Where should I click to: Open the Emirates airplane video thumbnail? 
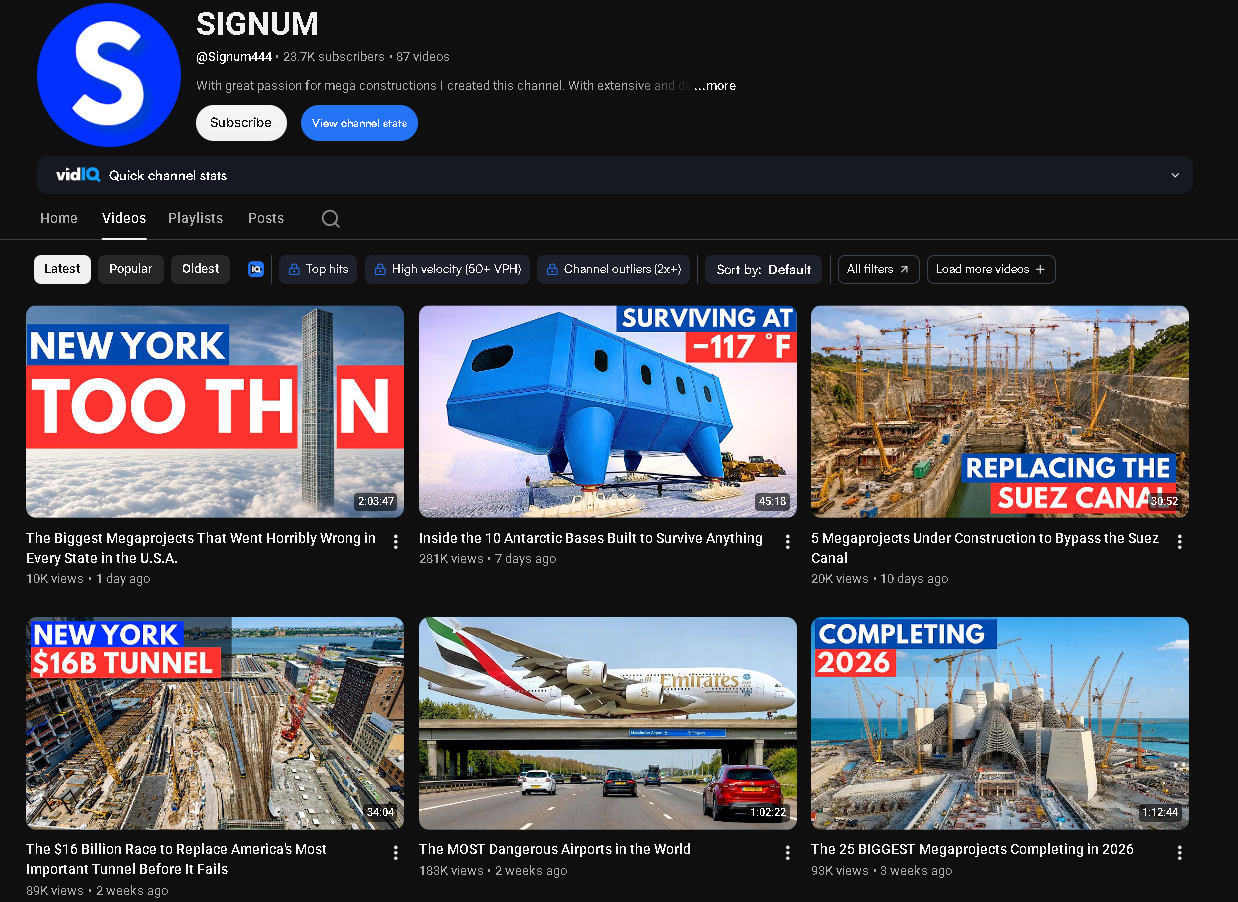tap(608, 723)
